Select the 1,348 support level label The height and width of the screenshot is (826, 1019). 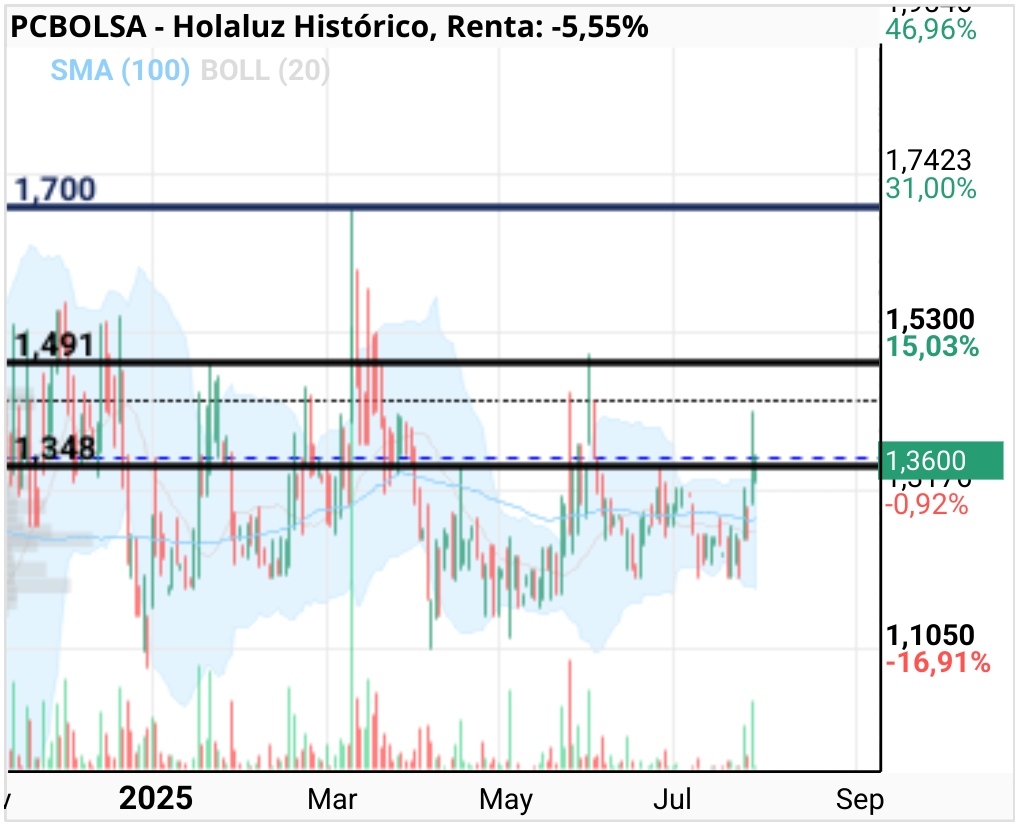click(x=55, y=448)
